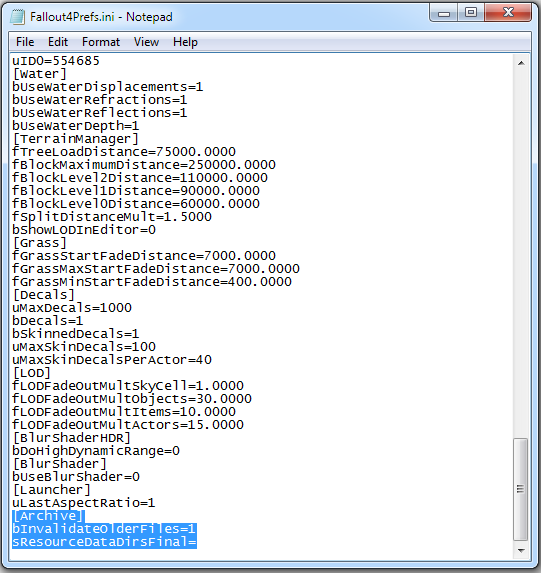Image resolution: width=541 pixels, height=573 pixels.
Task: Click the highlighted [Archive] header
Action: (48, 516)
